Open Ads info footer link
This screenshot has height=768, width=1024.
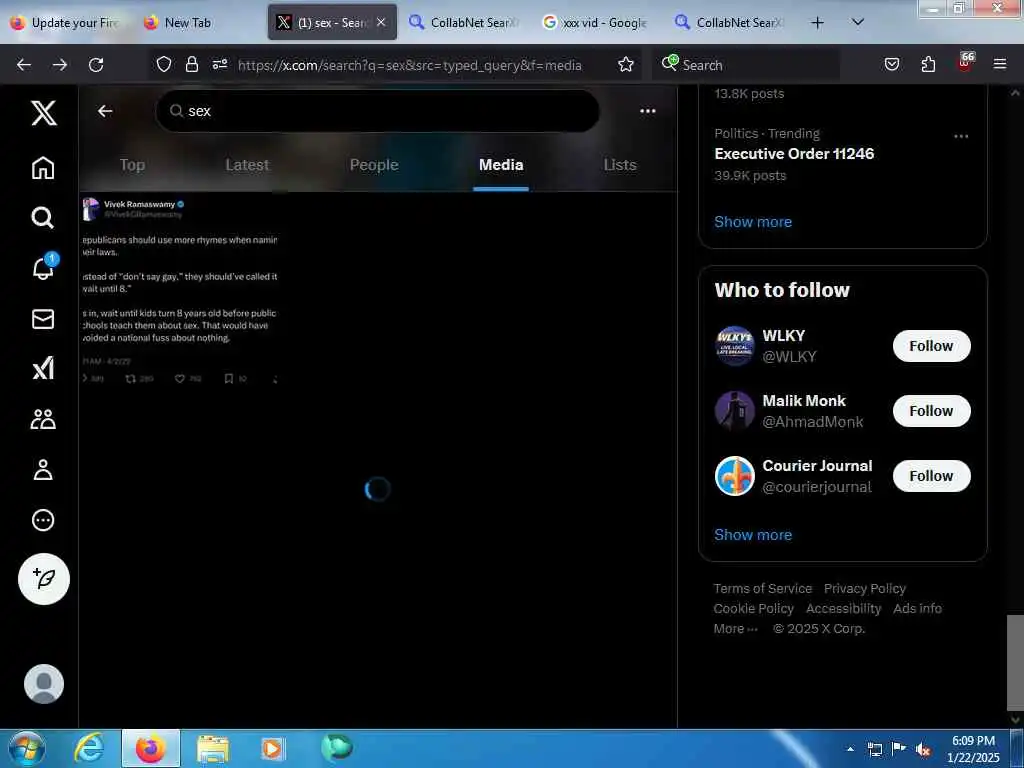point(918,609)
